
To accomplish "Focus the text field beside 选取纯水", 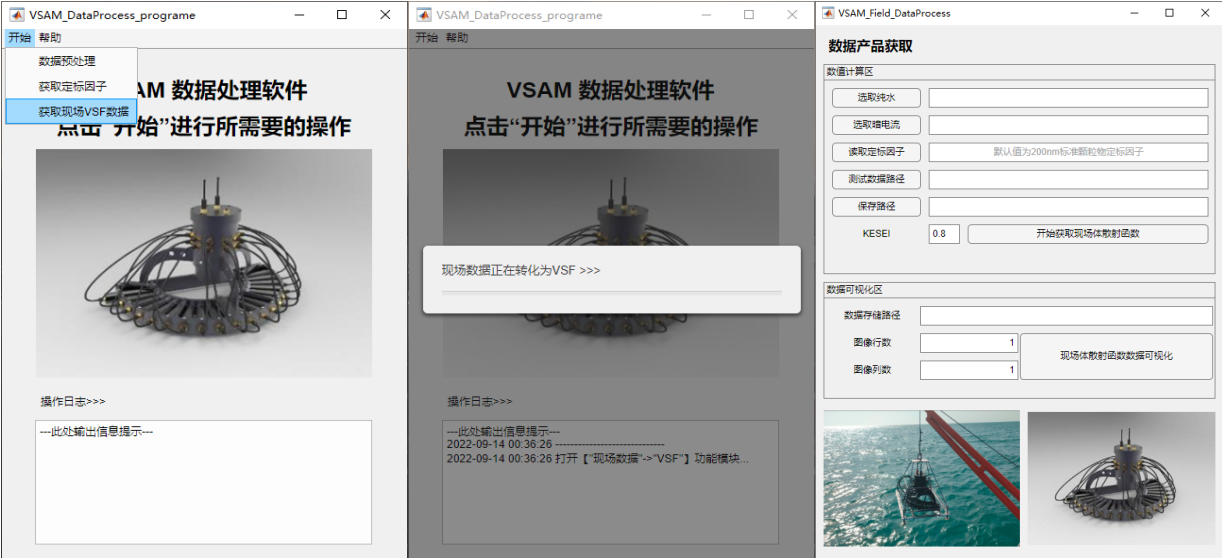I will [1068, 98].
